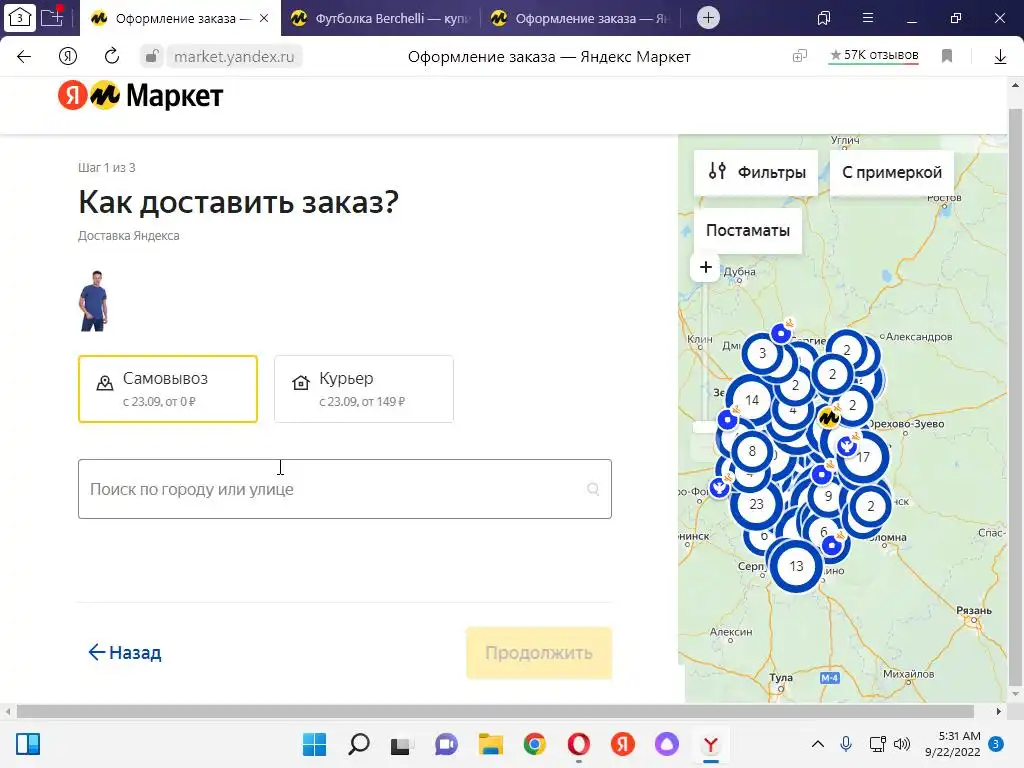Expand system tray hidden icons chevron
The height and width of the screenshot is (768, 1024).
pos(818,744)
